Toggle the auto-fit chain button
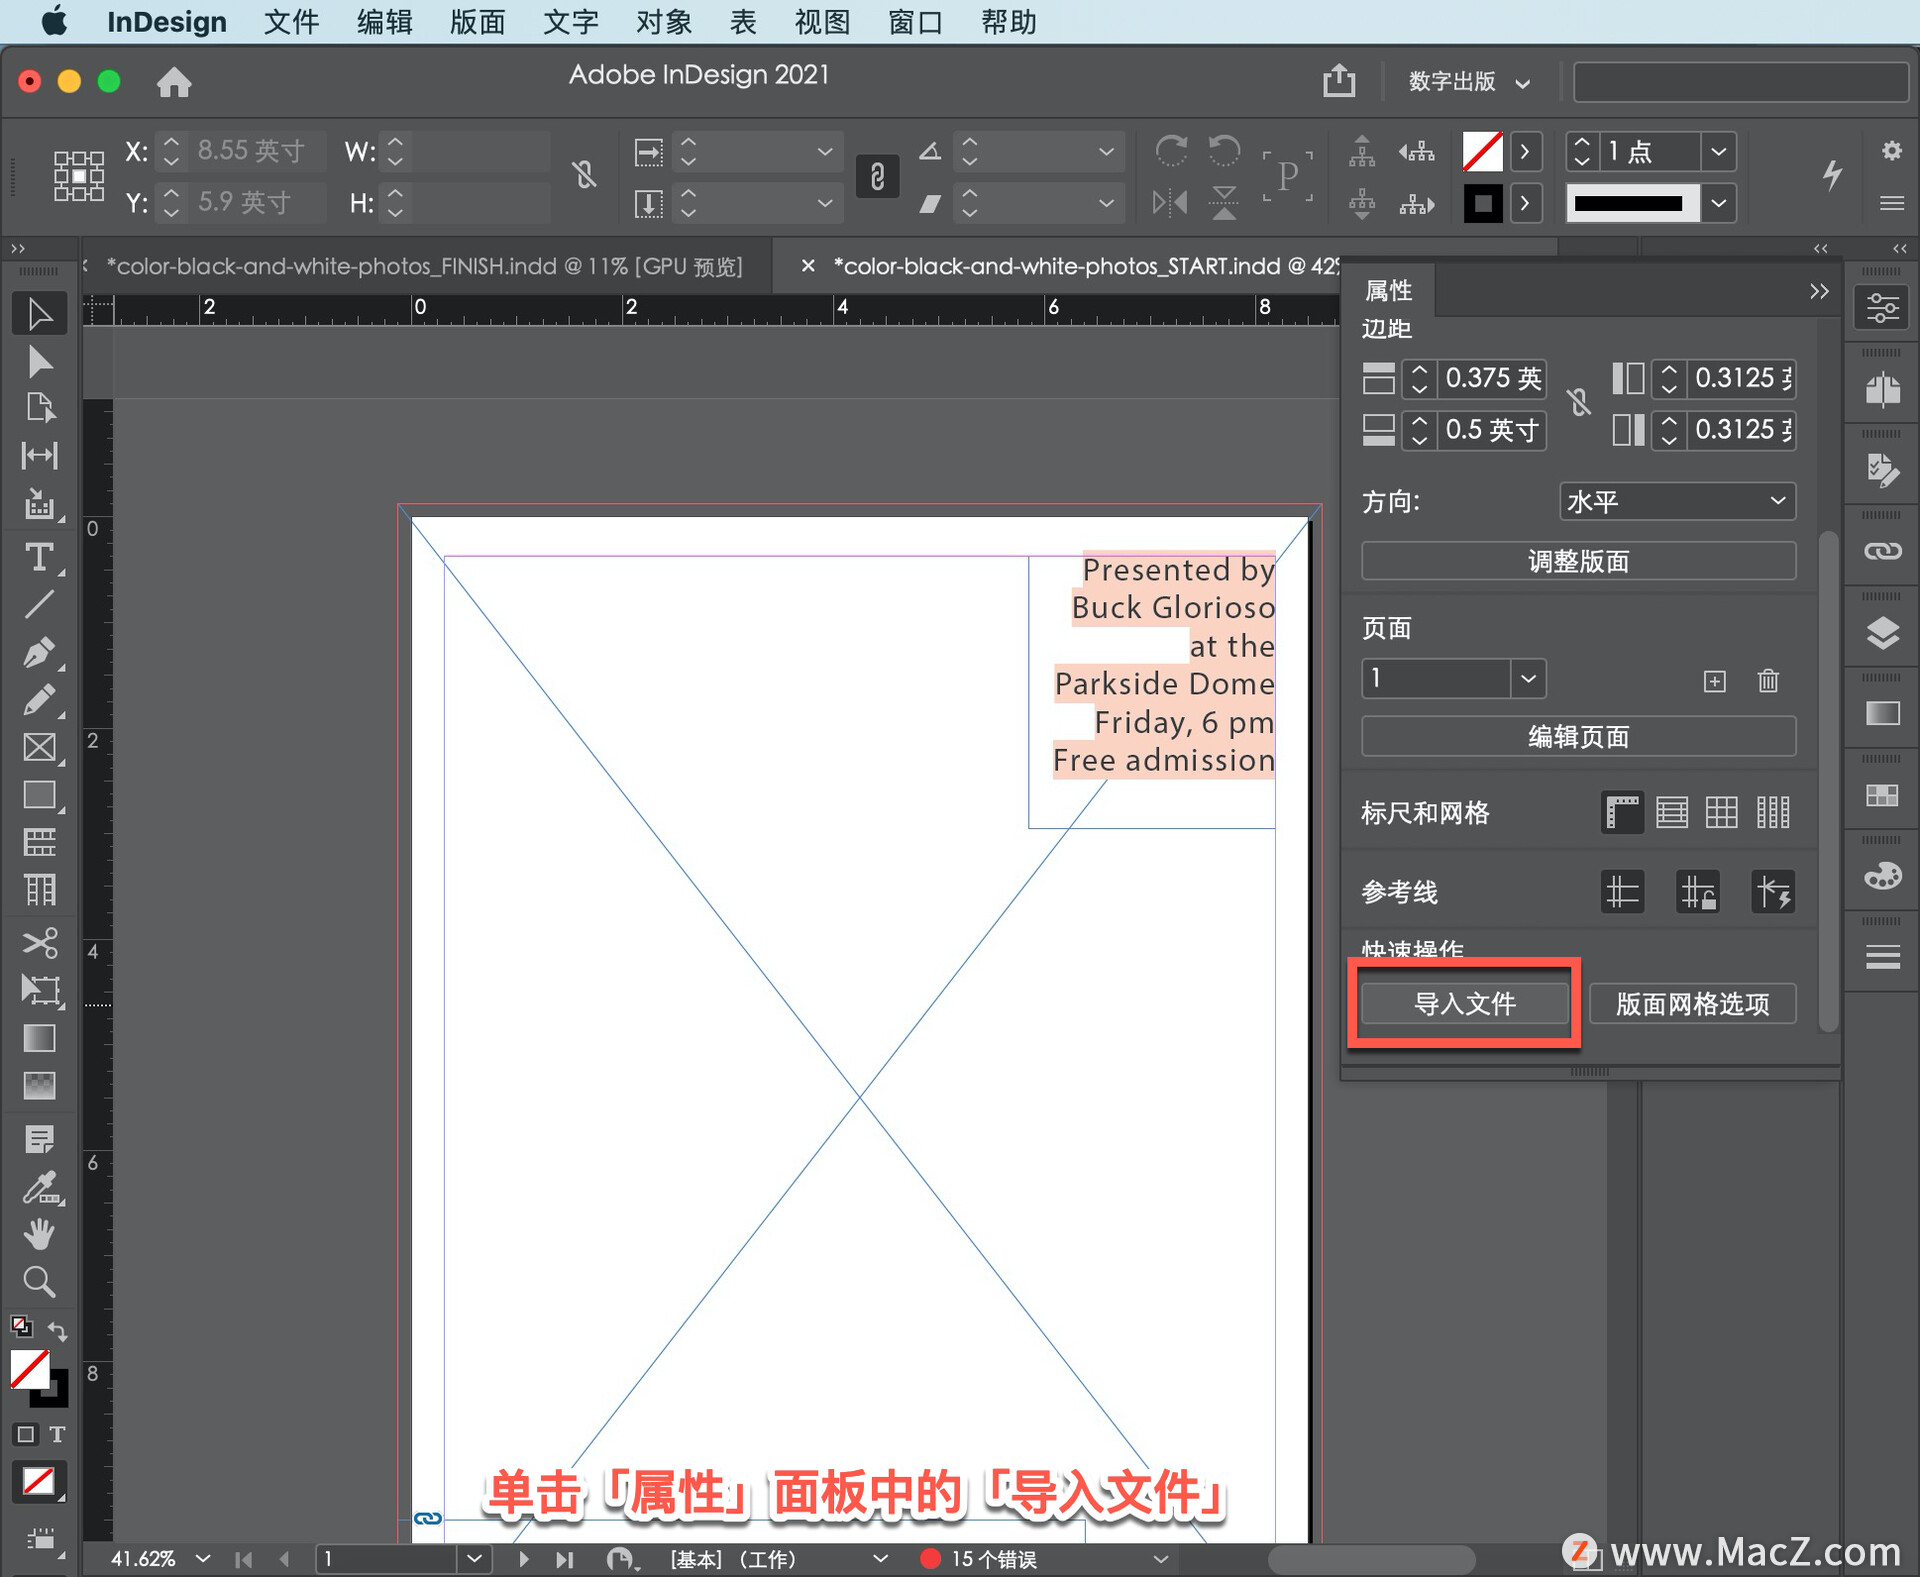The width and height of the screenshot is (1920, 1577). [877, 177]
